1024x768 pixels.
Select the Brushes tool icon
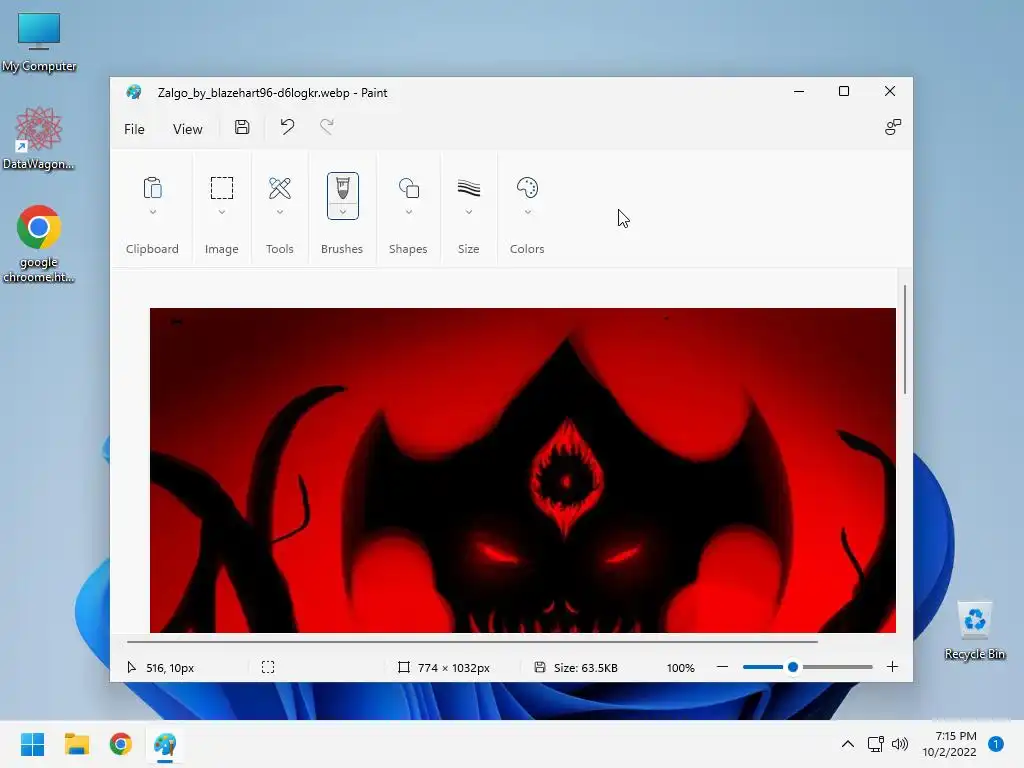click(343, 188)
